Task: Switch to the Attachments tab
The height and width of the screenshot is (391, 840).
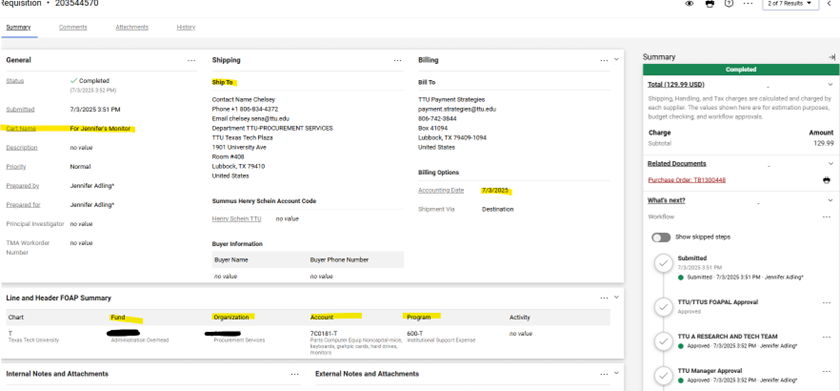Action: pos(132,27)
